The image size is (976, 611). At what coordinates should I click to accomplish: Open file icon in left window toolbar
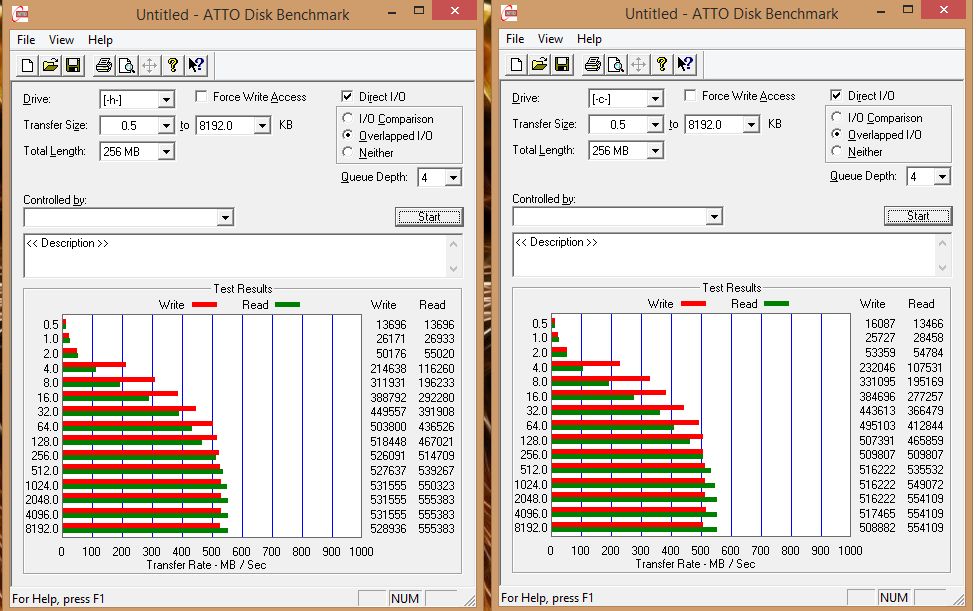point(50,65)
